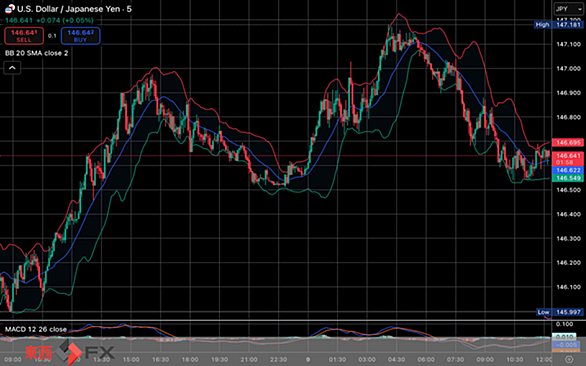Open chart settings gear in bottom corner

569,360
